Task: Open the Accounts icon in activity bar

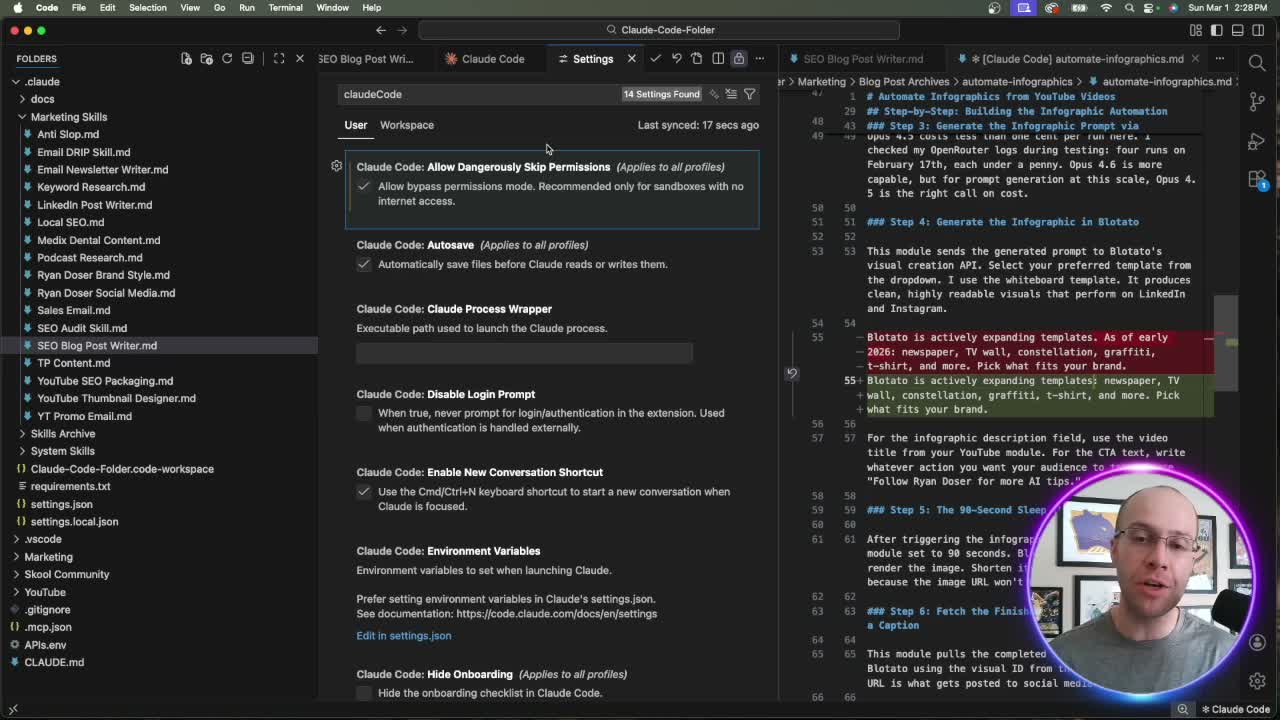Action: [x=1257, y=642]
